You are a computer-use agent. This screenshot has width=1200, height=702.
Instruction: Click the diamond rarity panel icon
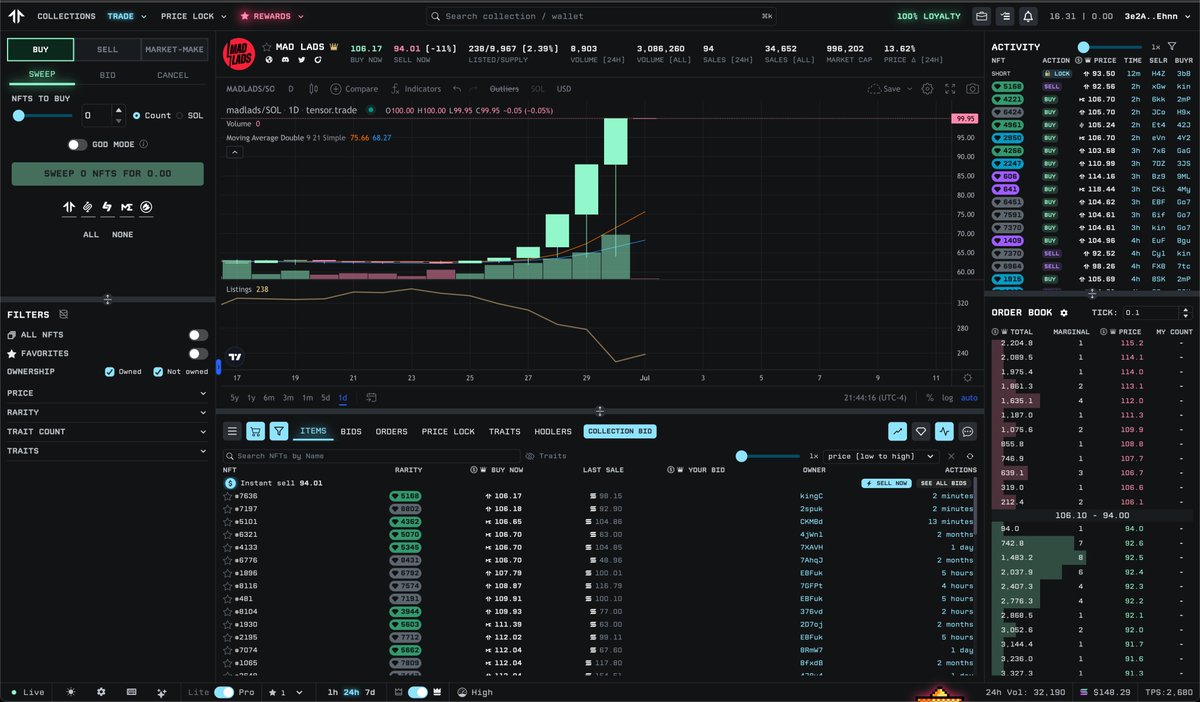[921, 431]
